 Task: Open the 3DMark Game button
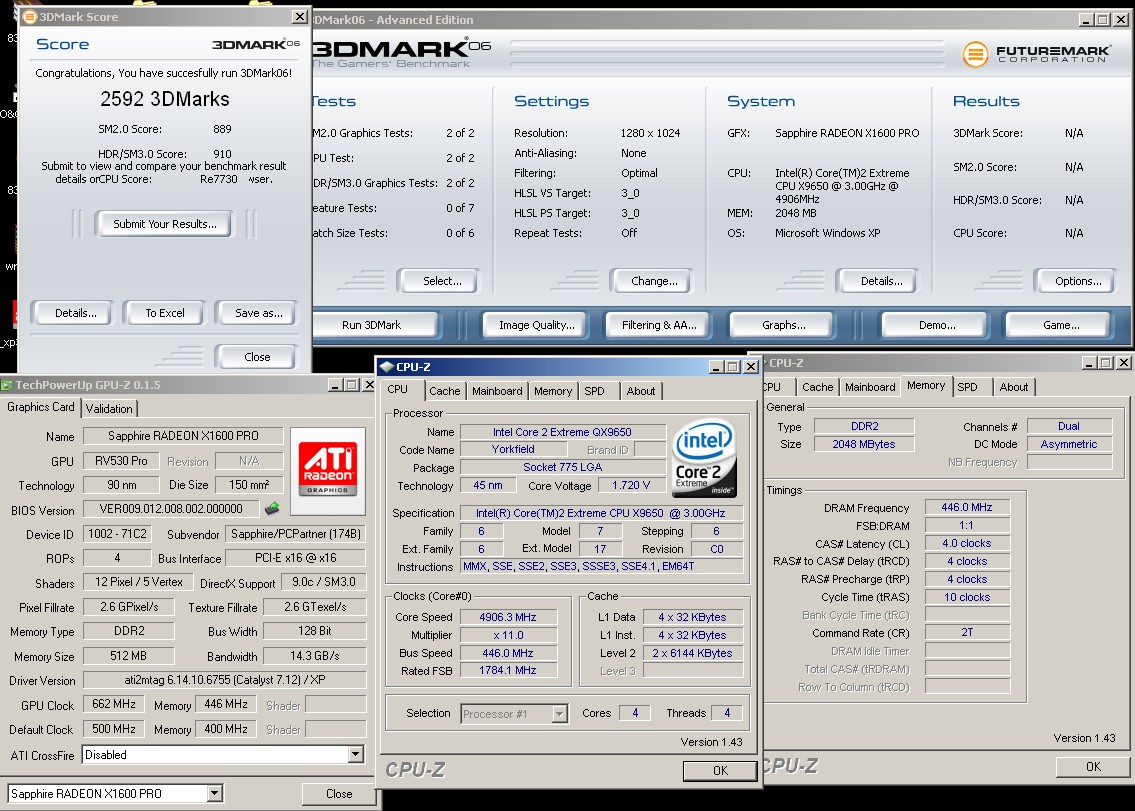click(1060, 325)
